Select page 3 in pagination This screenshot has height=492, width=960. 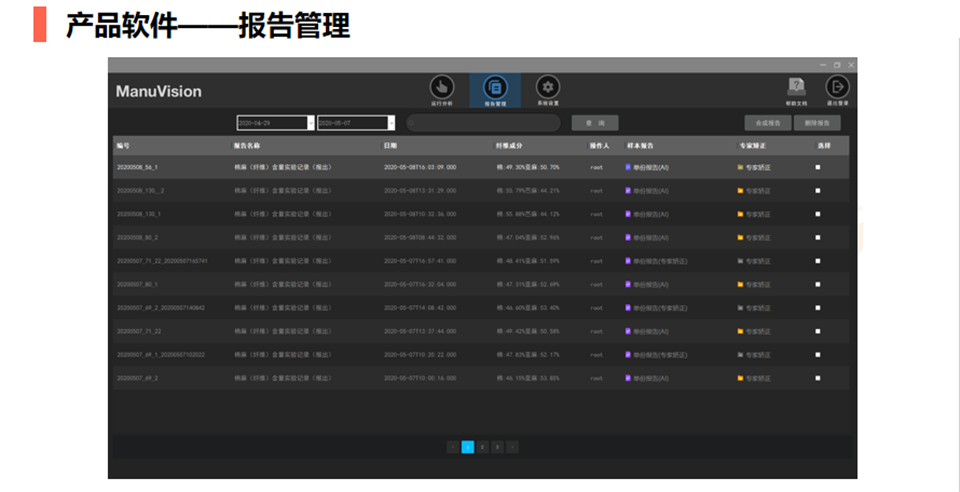(497, 447)
